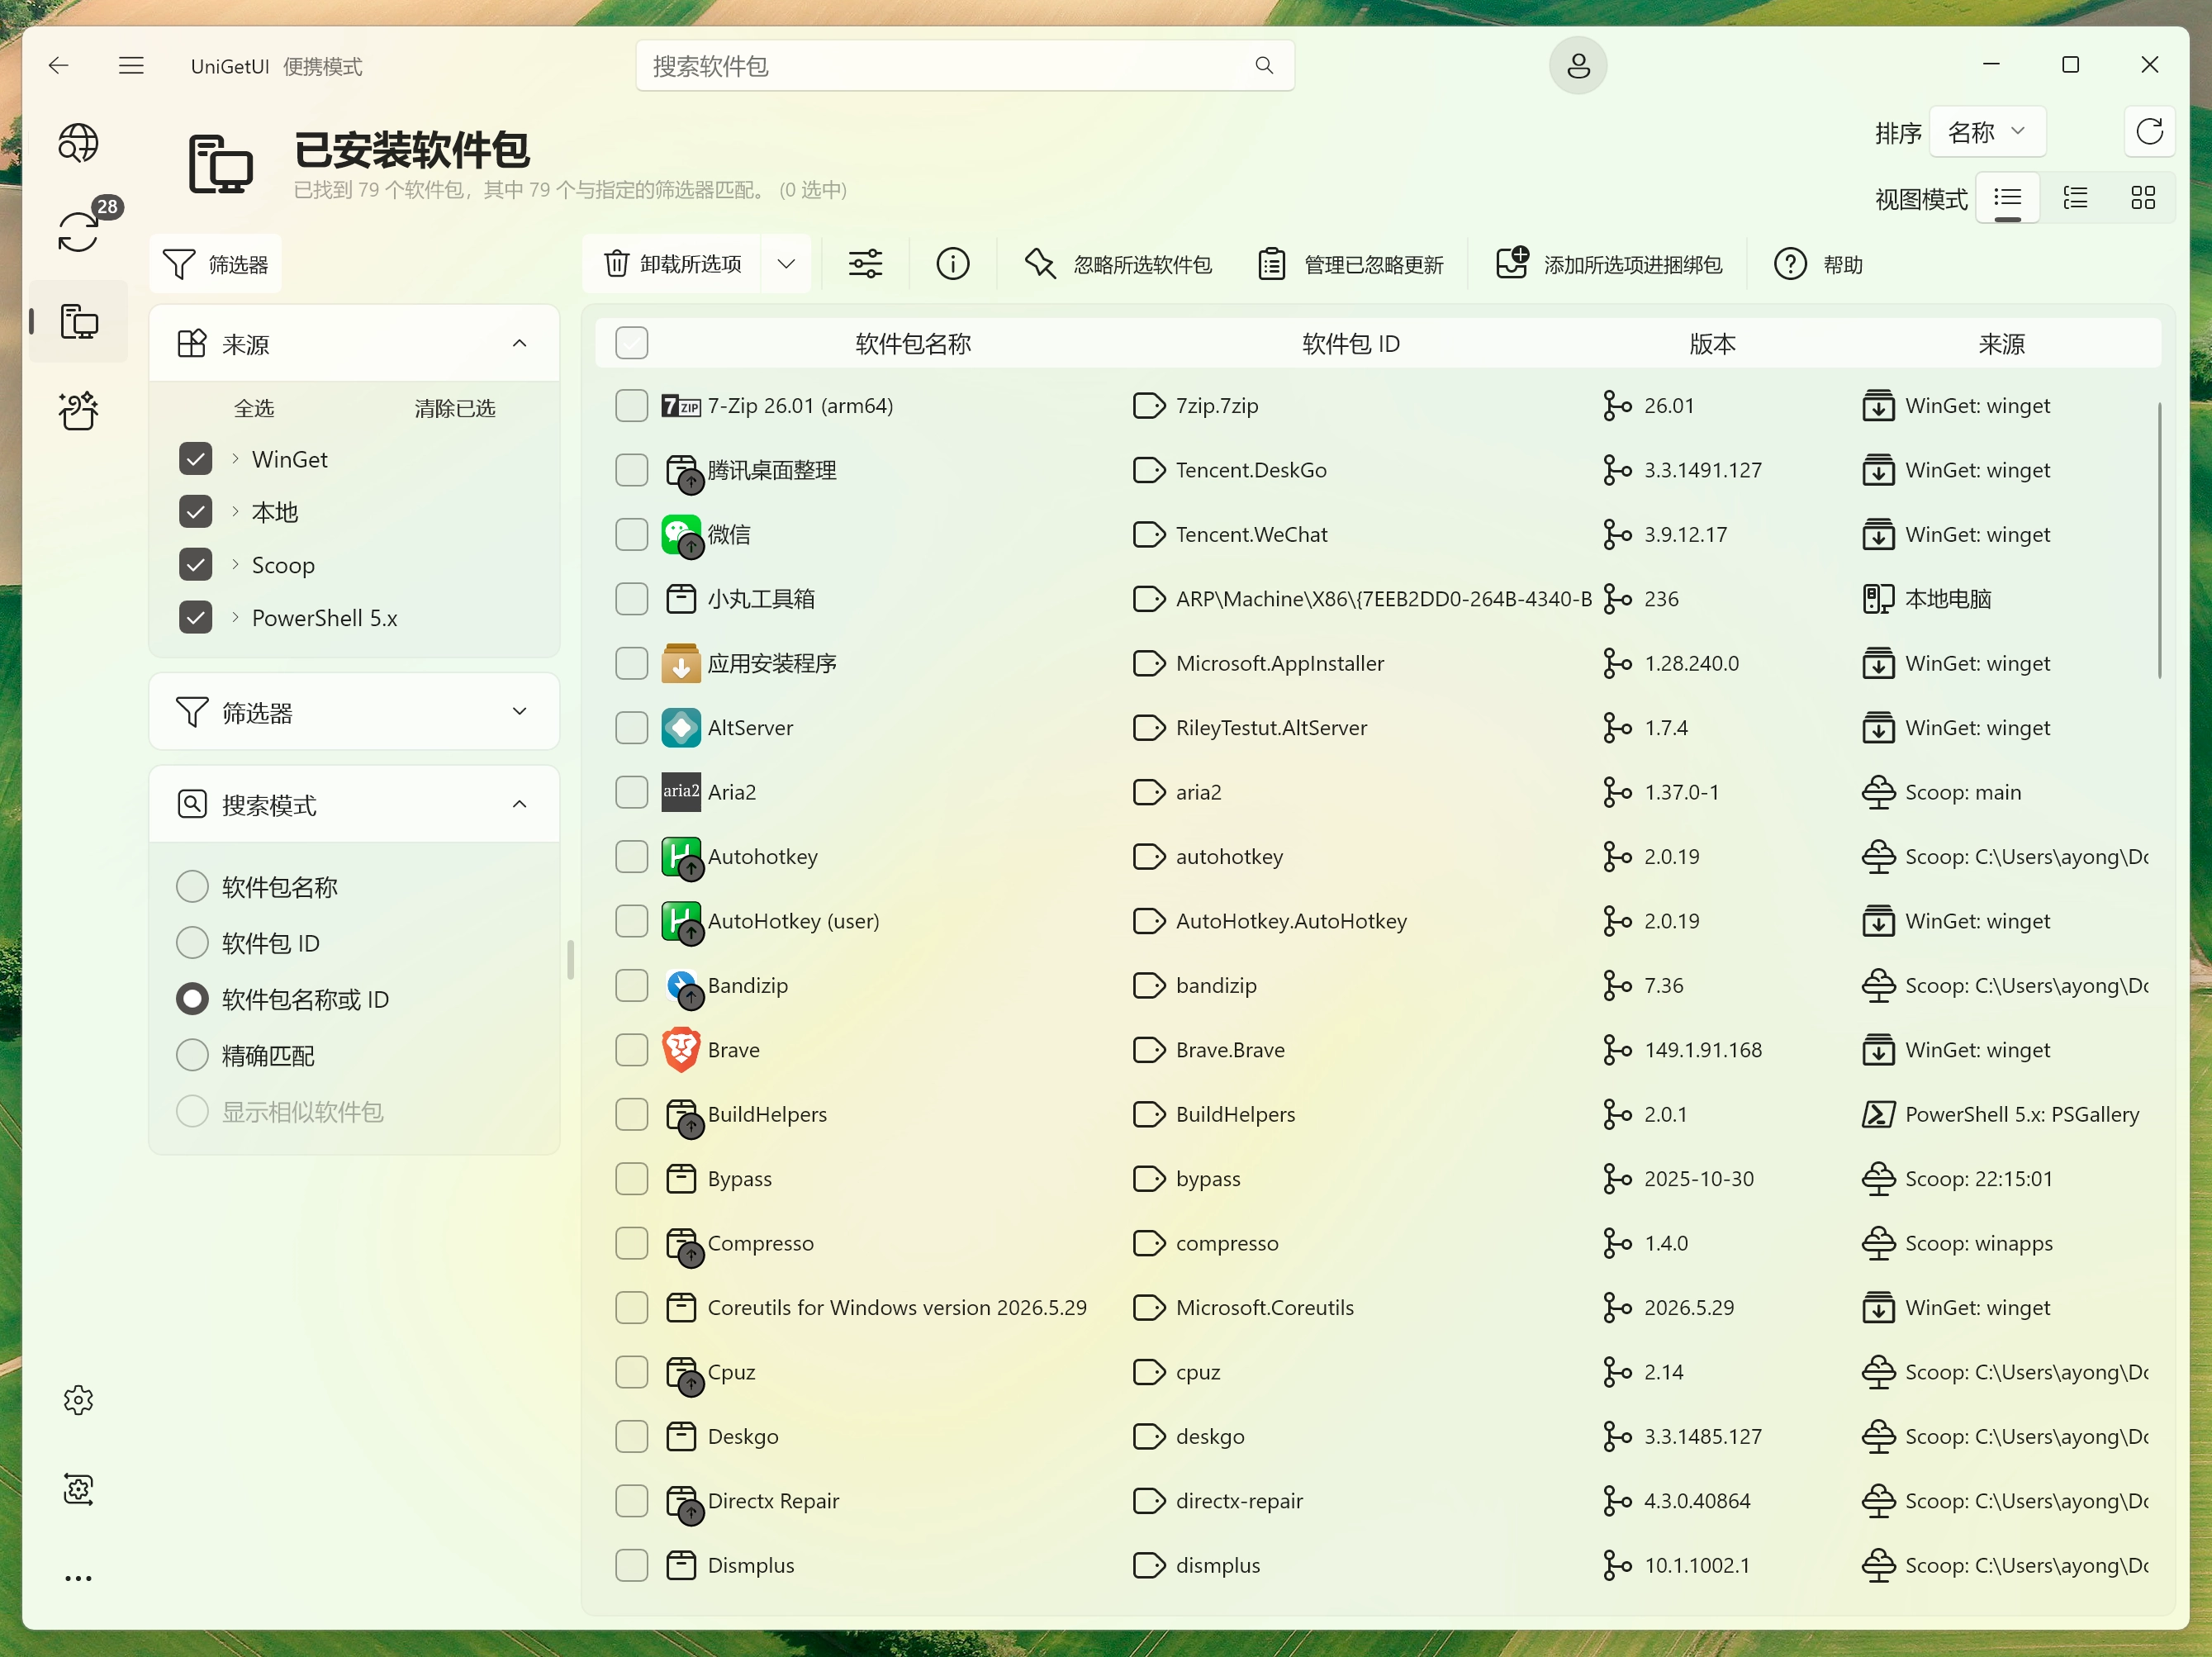Click the Bandizip package icon
The width and height of the screenshot is (2212, 1657).
click(683, 987)
